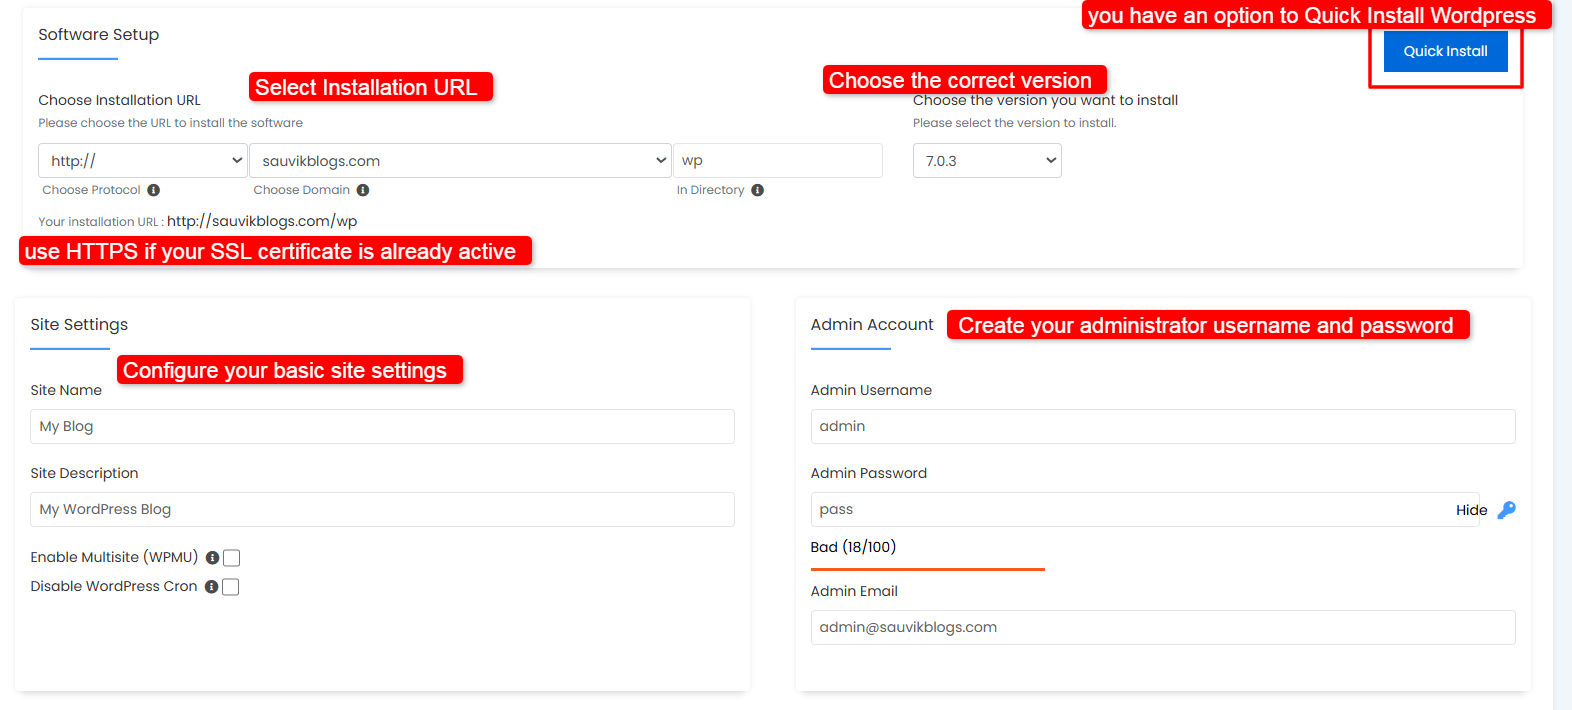Click the Quick Install button
The image size is (1572, 710).
(x=1445, y=51)
